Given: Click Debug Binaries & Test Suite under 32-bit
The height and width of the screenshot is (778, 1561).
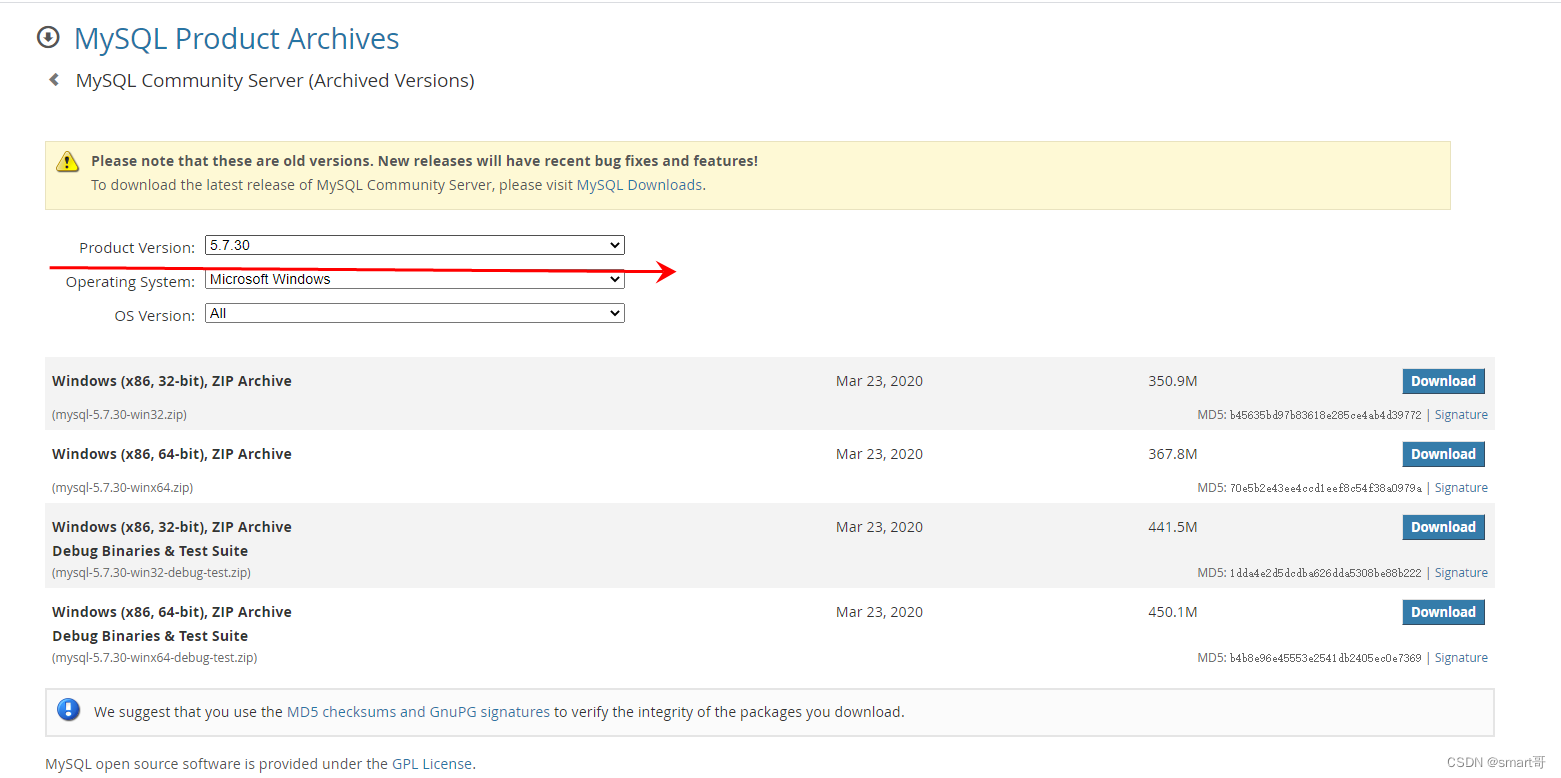Looking at the screenshot, I should point(150,551).
